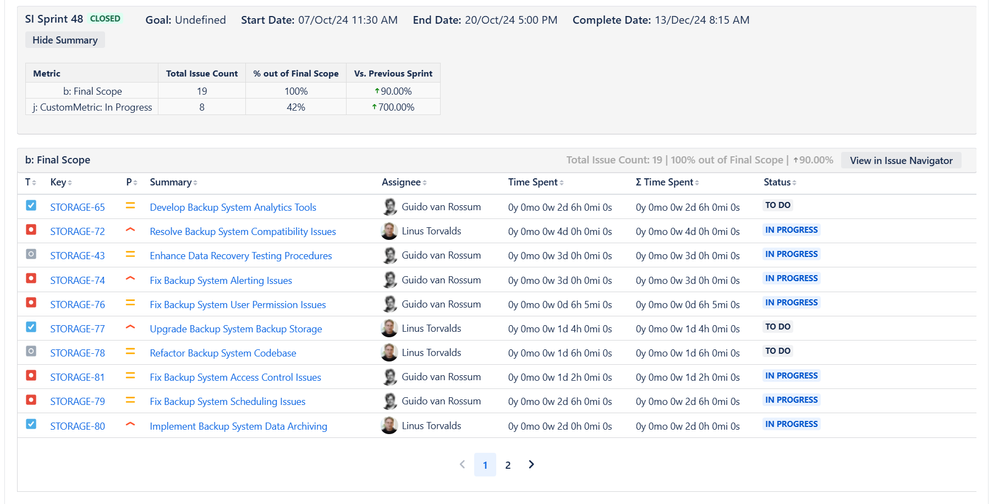
Task: Open Enhance Data Recovery Testing Procedures
Action: [x=241, y=256]
